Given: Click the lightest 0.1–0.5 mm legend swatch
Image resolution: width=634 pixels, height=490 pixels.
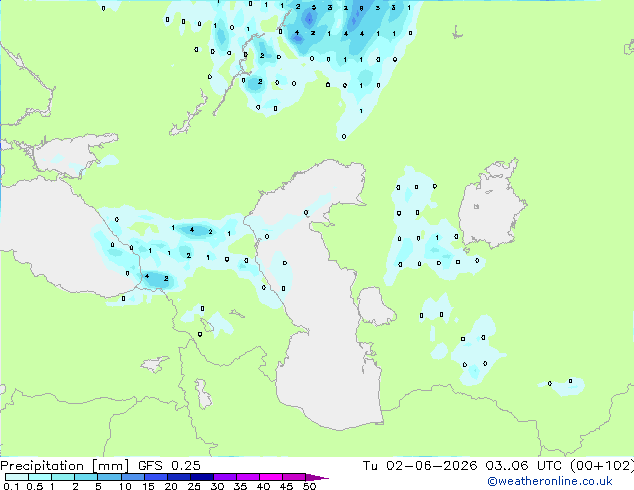Looking at the screenshot, I should pyautogui.click(x=17, y=477).
